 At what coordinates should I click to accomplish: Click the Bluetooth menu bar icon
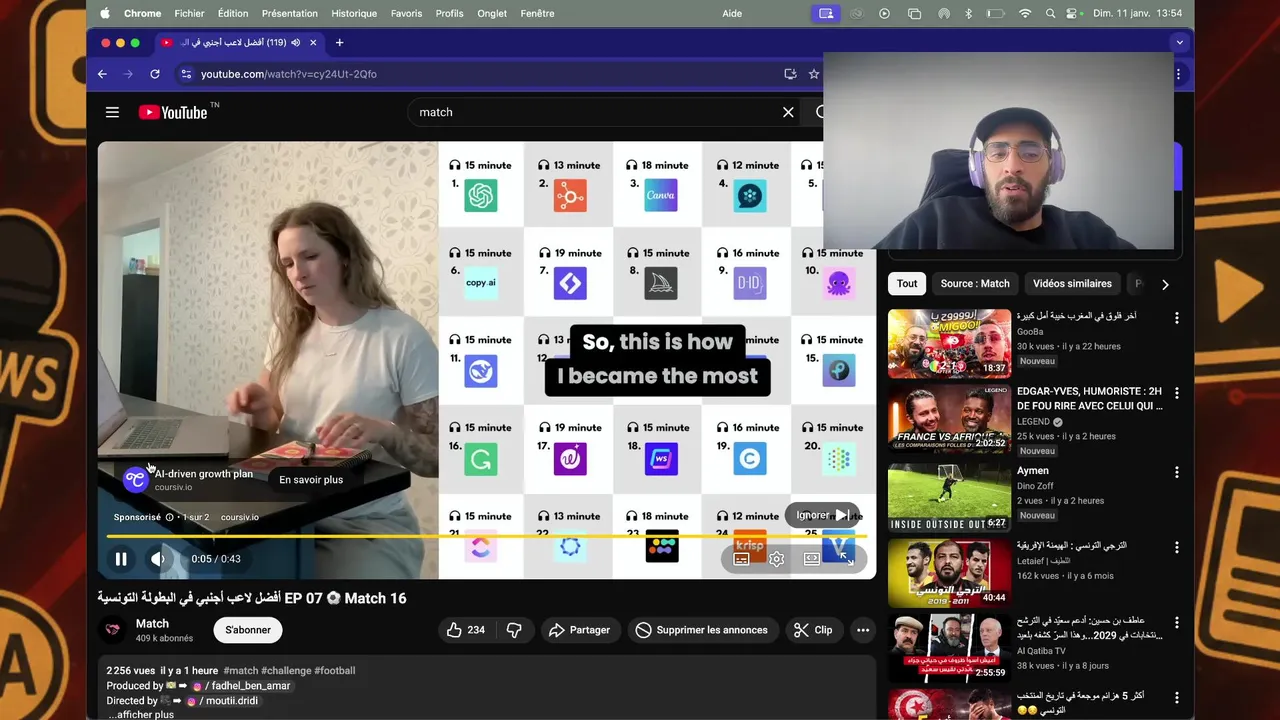click(x=968, y=14)
